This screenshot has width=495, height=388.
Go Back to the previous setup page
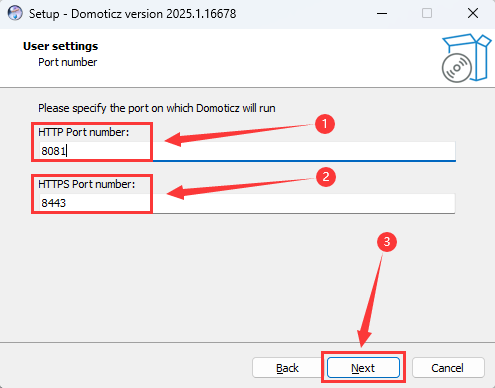tap(287, 368)
